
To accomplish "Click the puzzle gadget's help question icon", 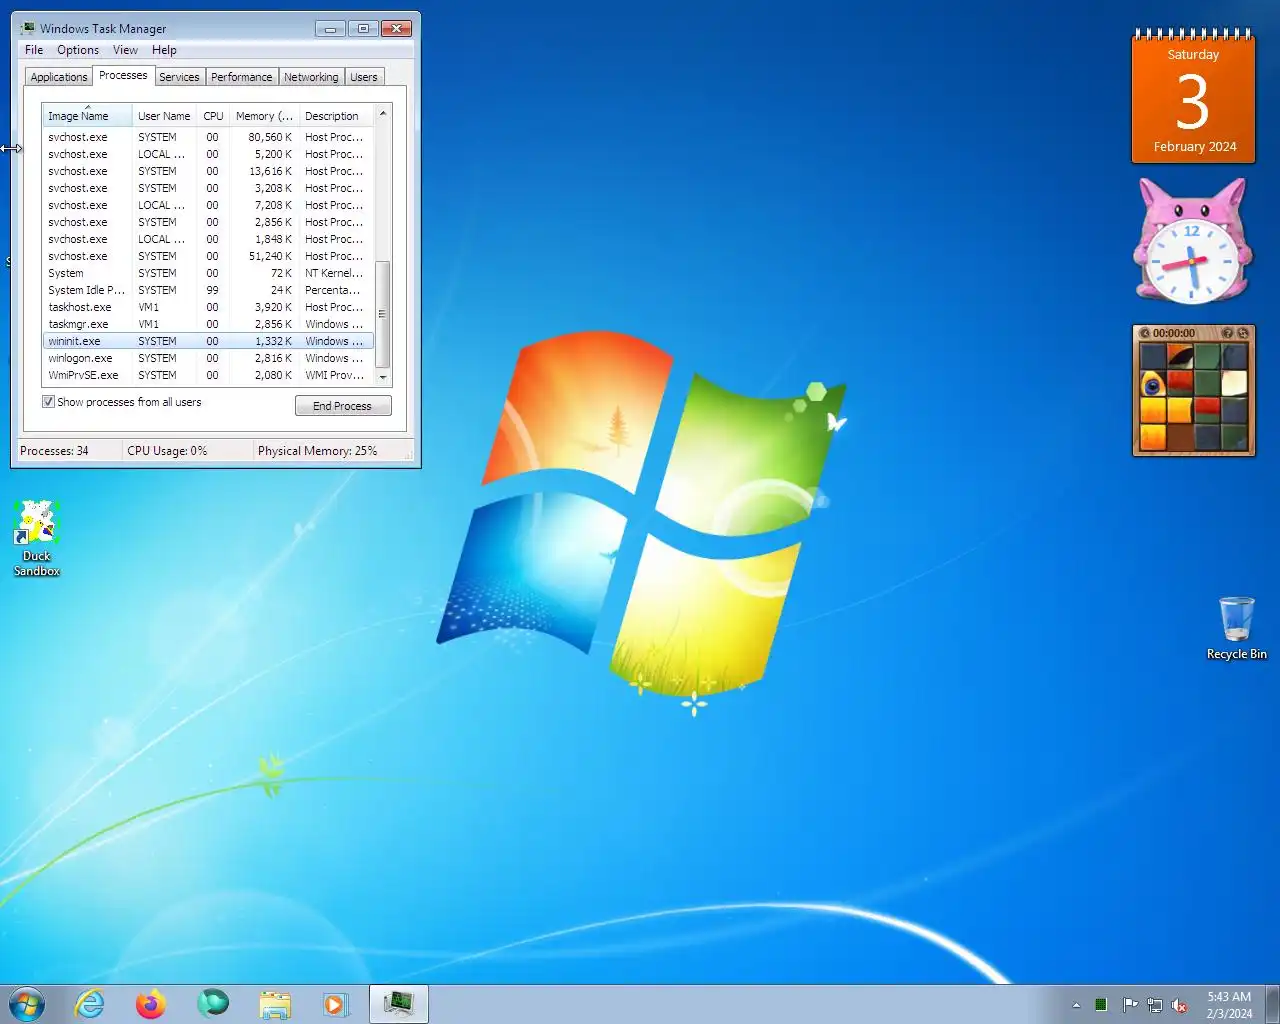I will tap(1228, 333).
